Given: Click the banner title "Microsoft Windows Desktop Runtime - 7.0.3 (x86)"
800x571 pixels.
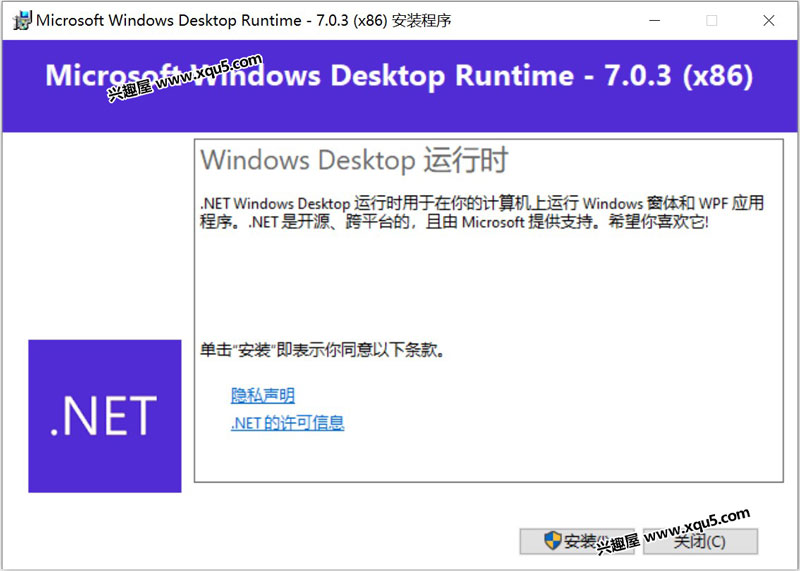Looking at the screenshot, I should pos(399,76).
